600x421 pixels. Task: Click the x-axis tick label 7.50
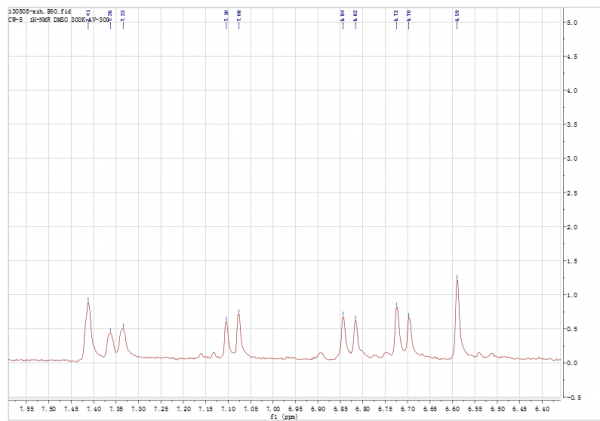pyautogui.click(x=49, y=409)
